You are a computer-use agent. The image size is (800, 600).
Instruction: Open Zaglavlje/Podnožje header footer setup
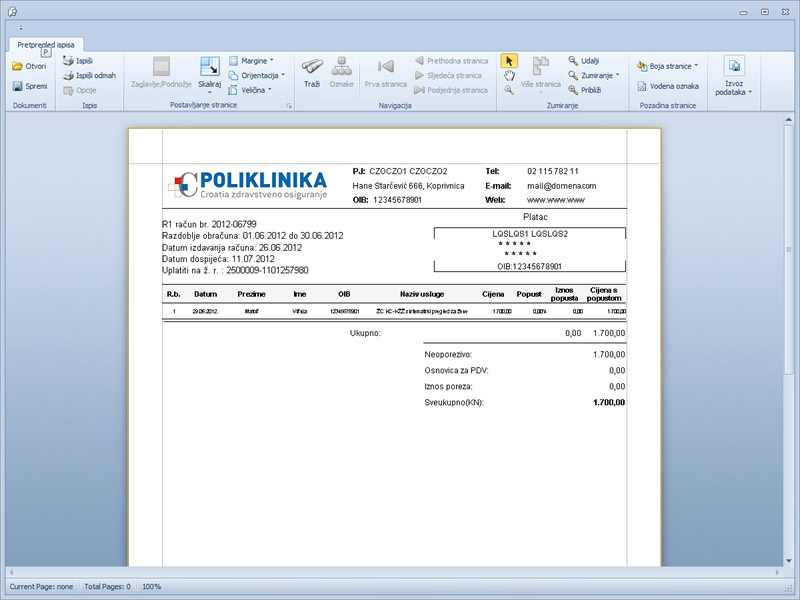tap(161, 73)
